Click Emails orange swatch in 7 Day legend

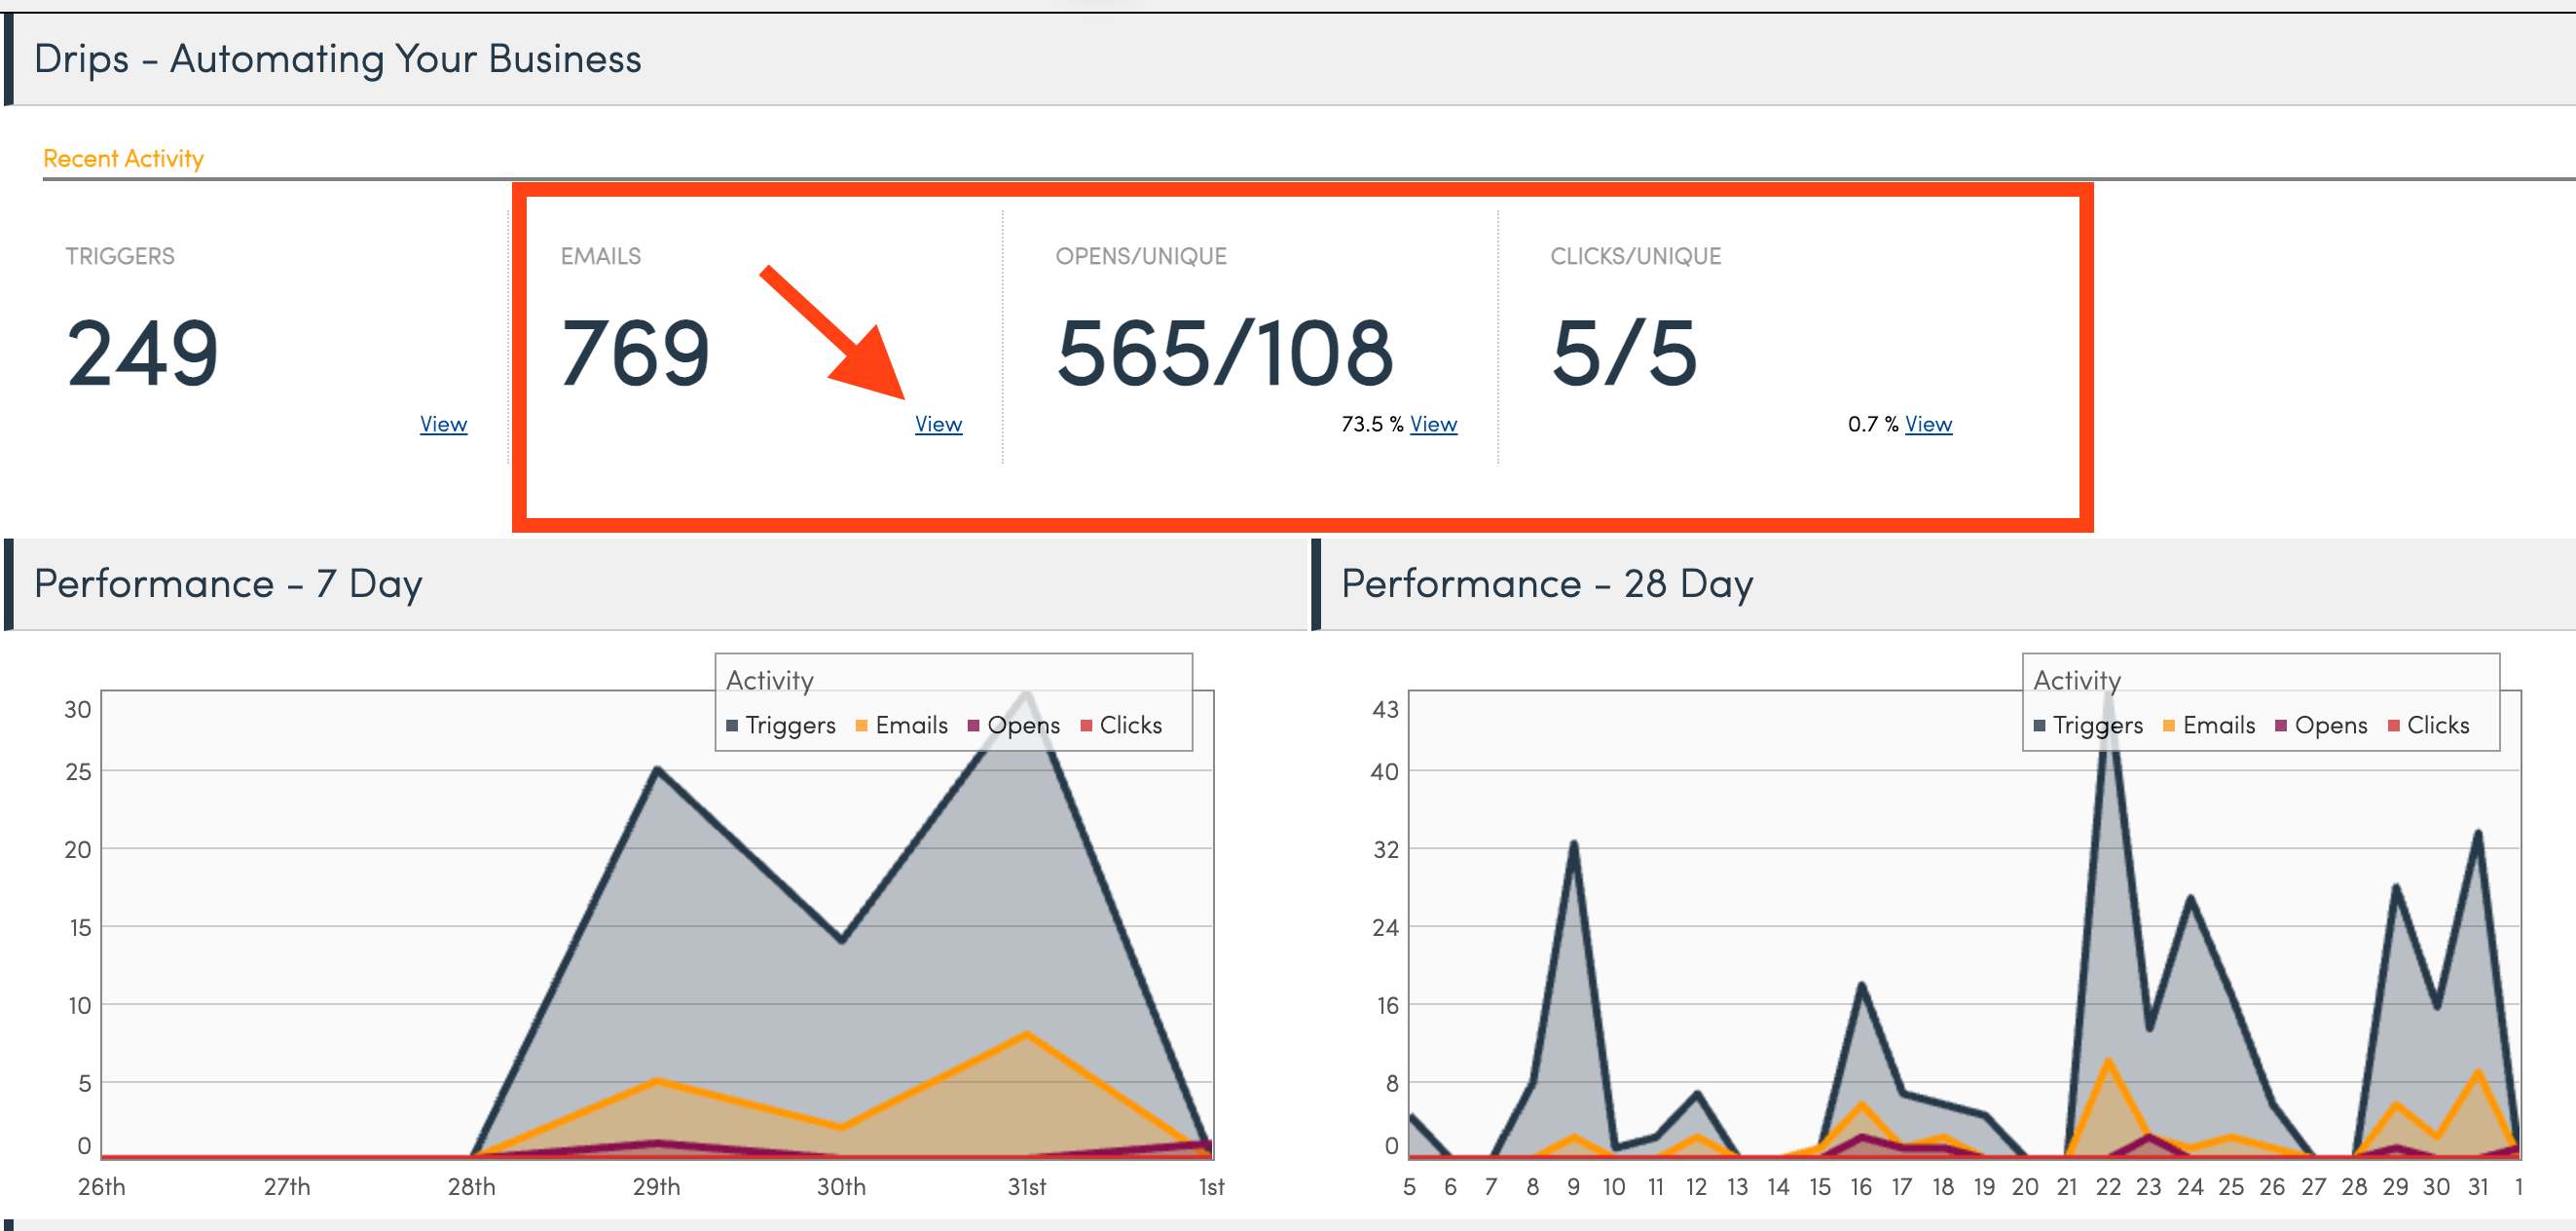pyautogui.click(x=861, y=725)
